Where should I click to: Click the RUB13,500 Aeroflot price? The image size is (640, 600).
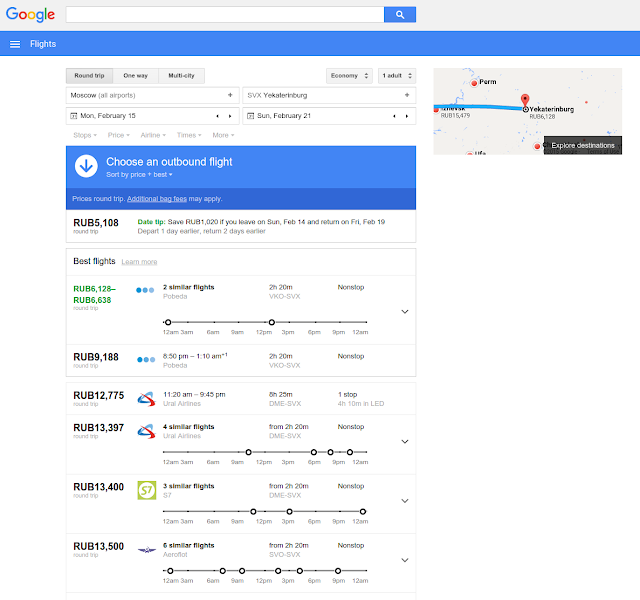[98, 547]
